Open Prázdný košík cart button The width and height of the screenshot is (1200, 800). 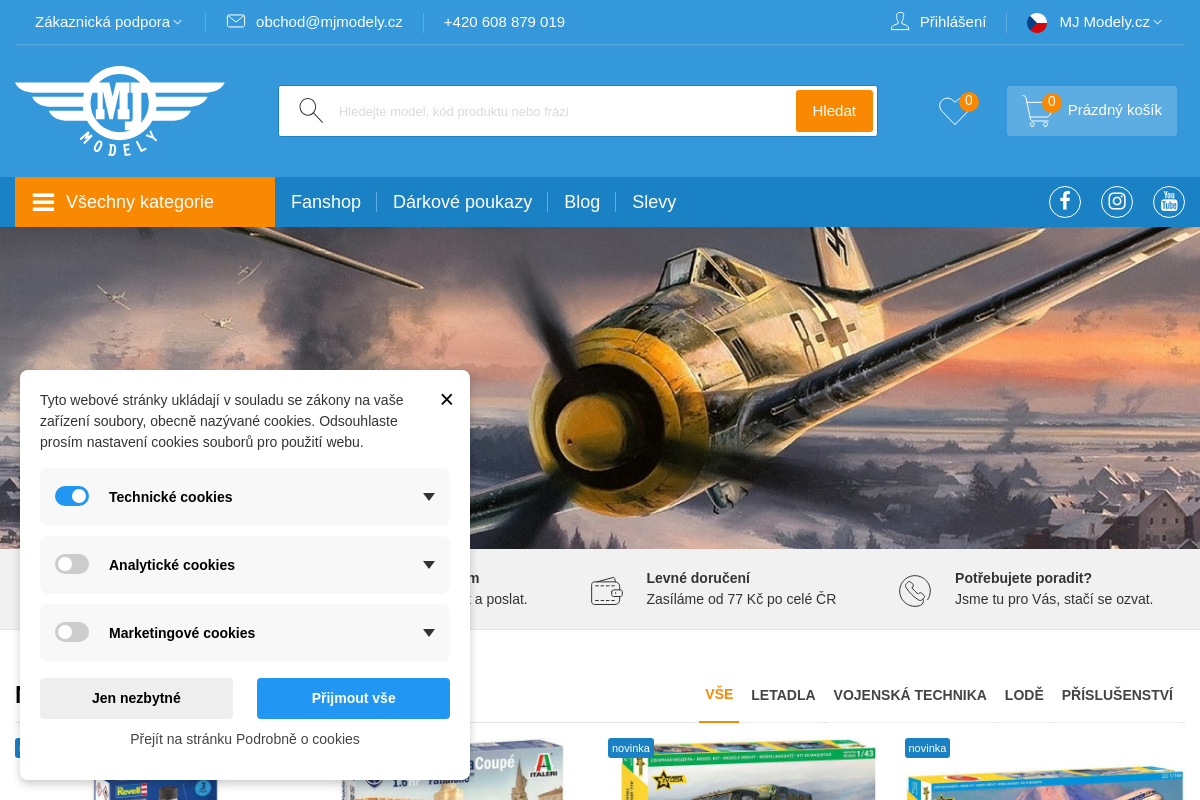click(x=1092, y=111)
